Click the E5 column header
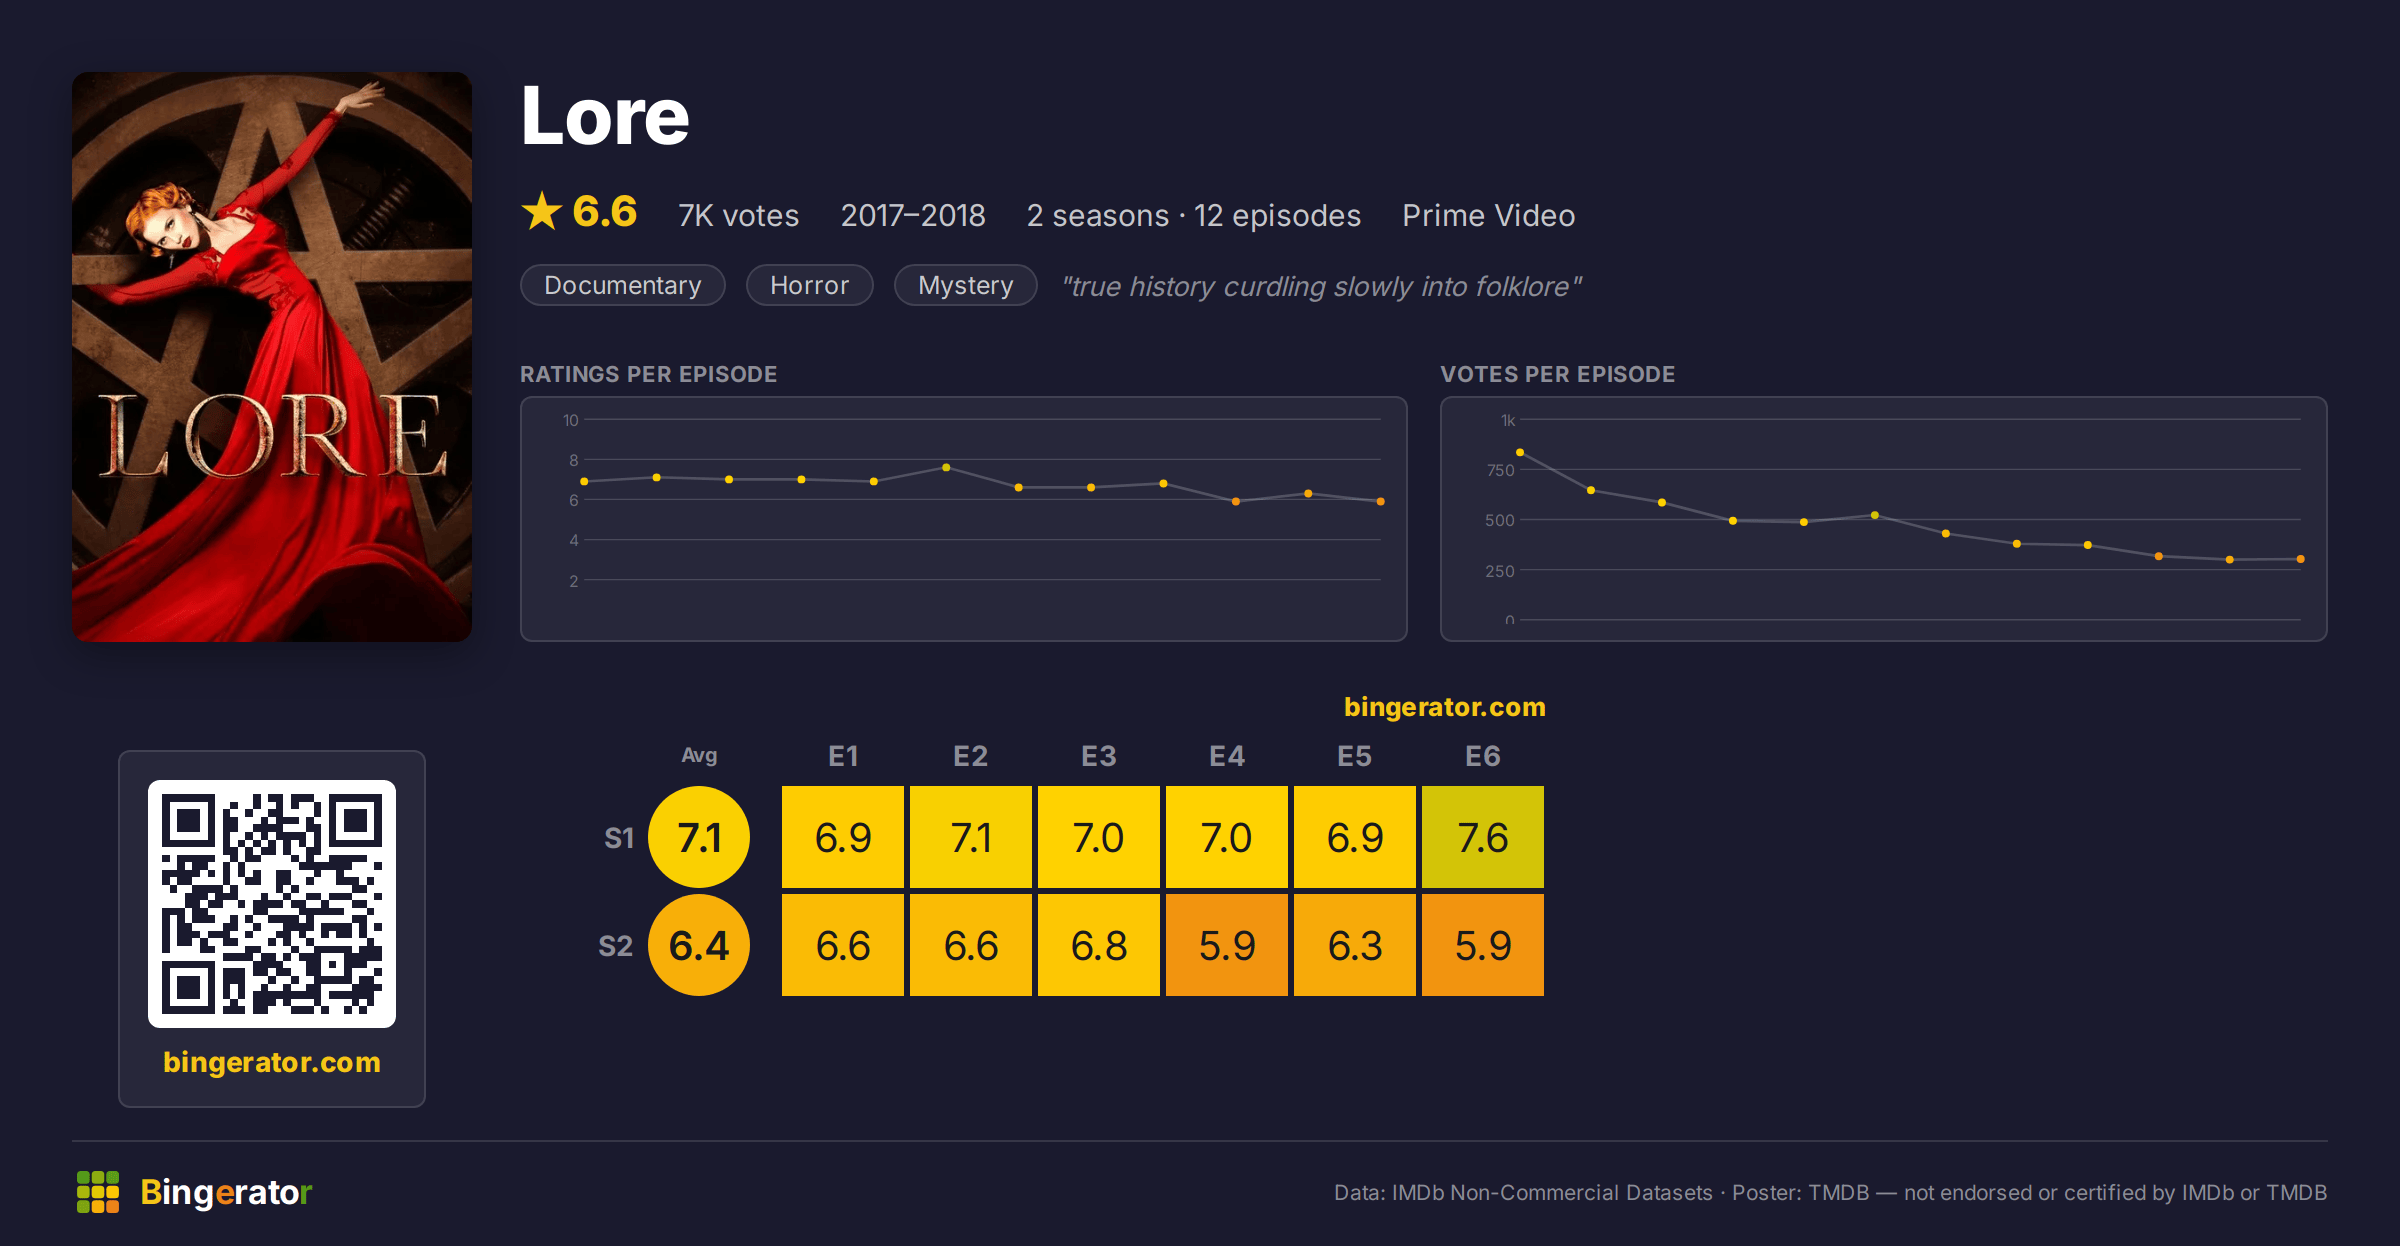The width and height of the screenshot is (2400, 1248). [x=1355, y=756]
